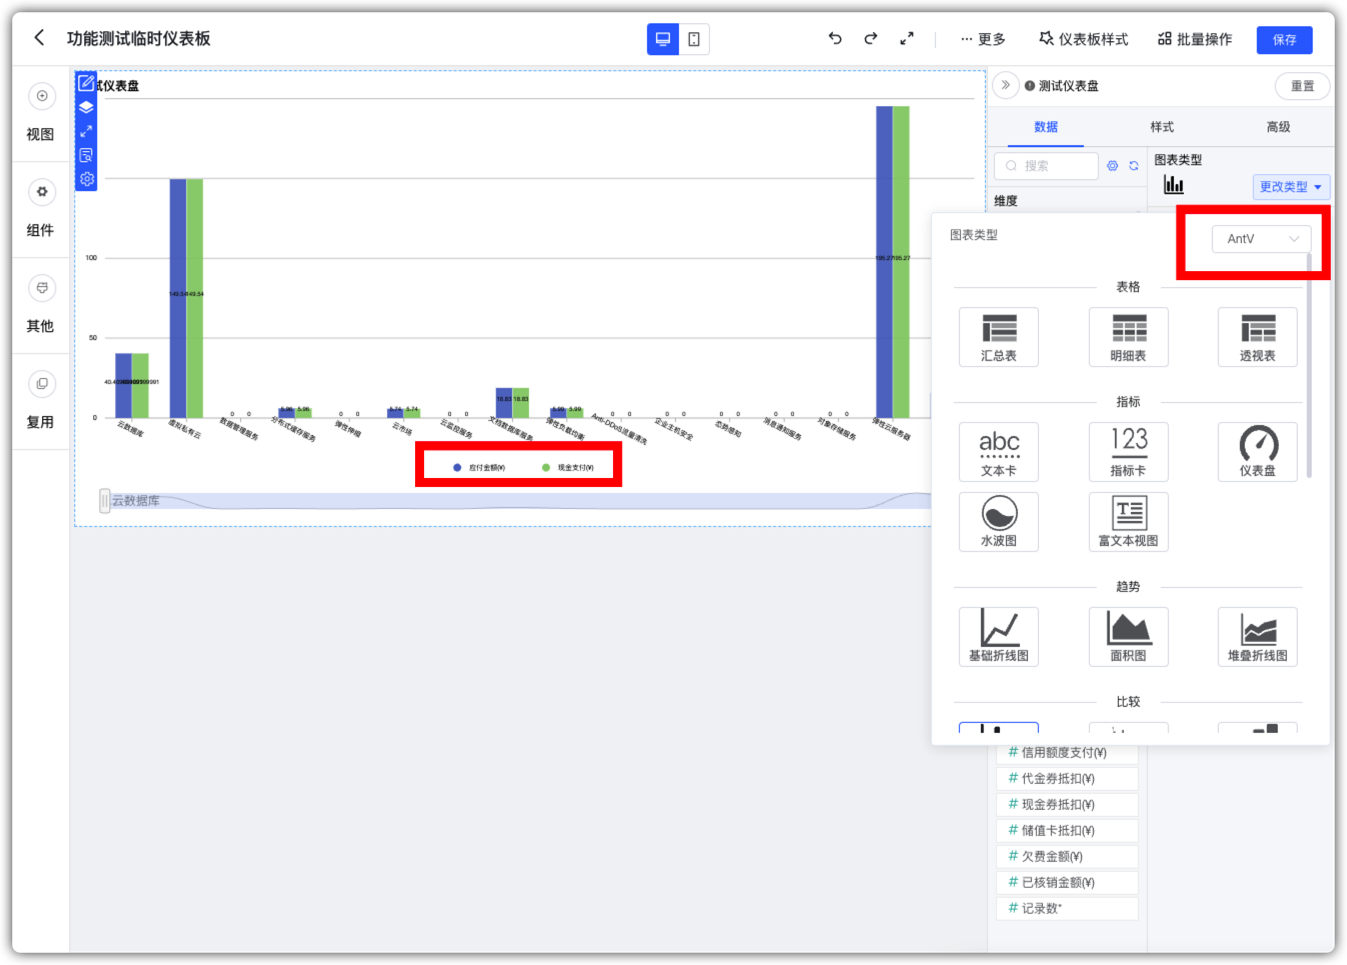Viewport: 1347px width, 965px height.
Task: Toggle the 现金支付 legend item
Action: (x=568, y=467)
